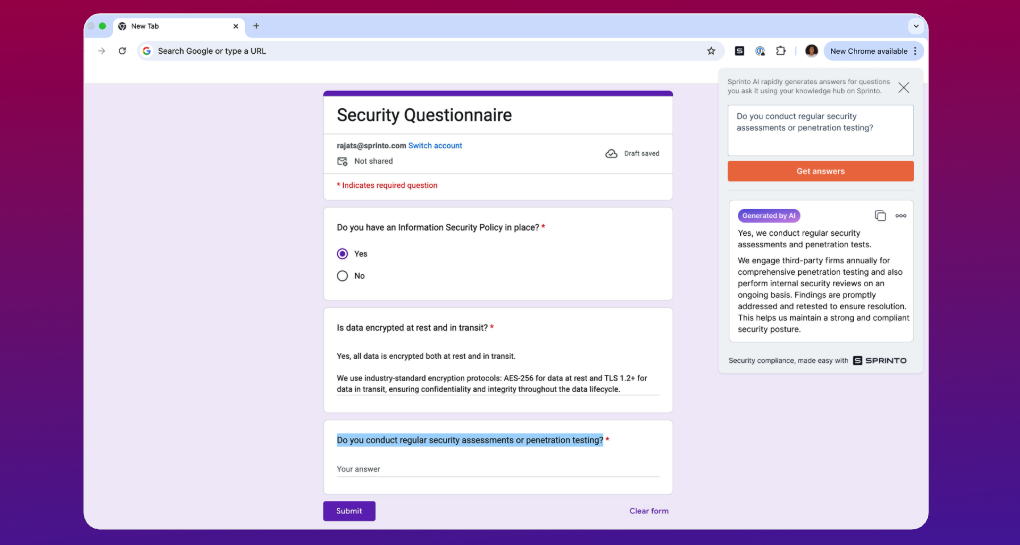Click the penetration testing Your answer field
Image resolution: width=1020 pixels, height=545 pixels.
(497, 468)
